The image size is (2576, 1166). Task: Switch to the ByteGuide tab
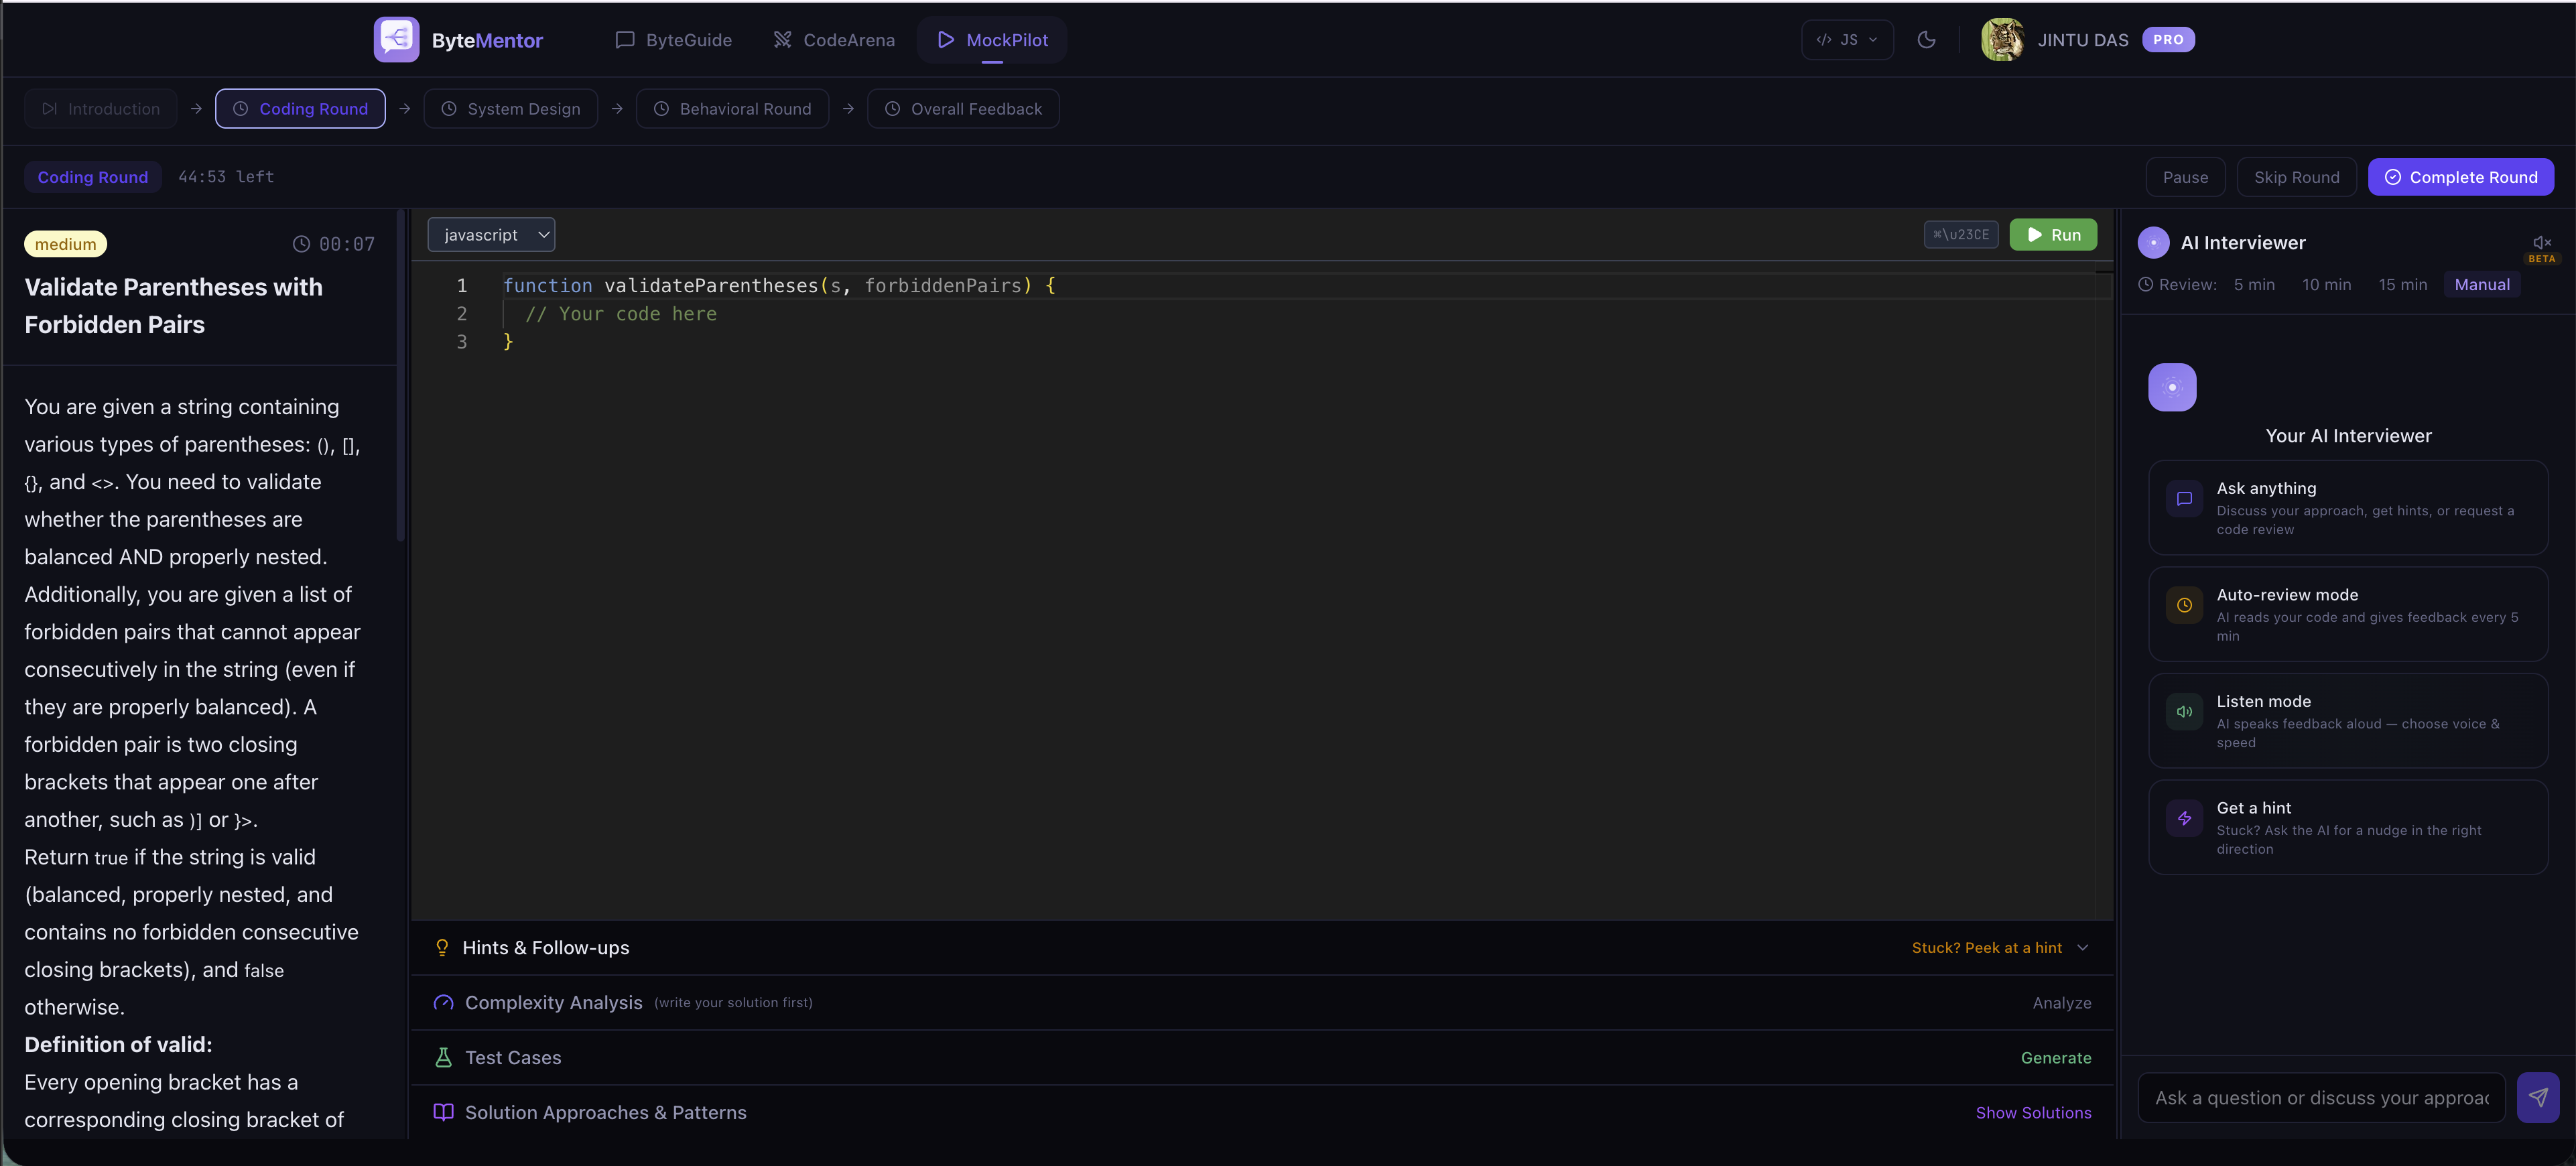672,40
